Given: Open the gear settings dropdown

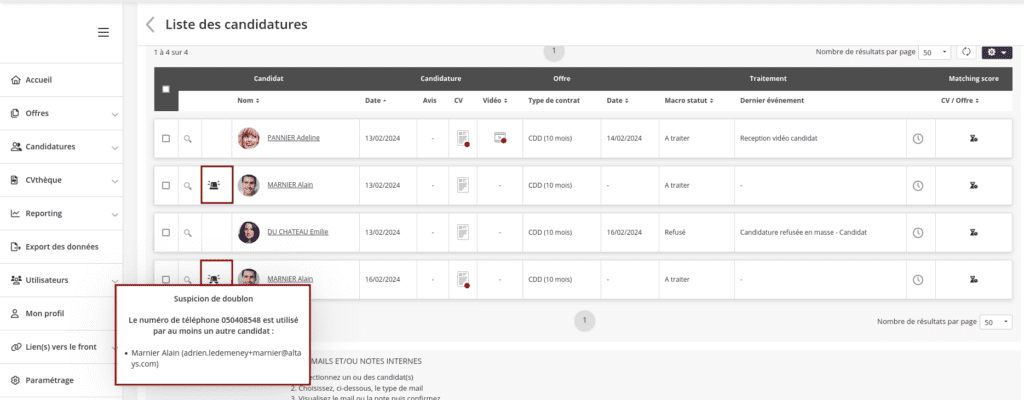Looking at the screenshot, I should [x=996, y=52].
